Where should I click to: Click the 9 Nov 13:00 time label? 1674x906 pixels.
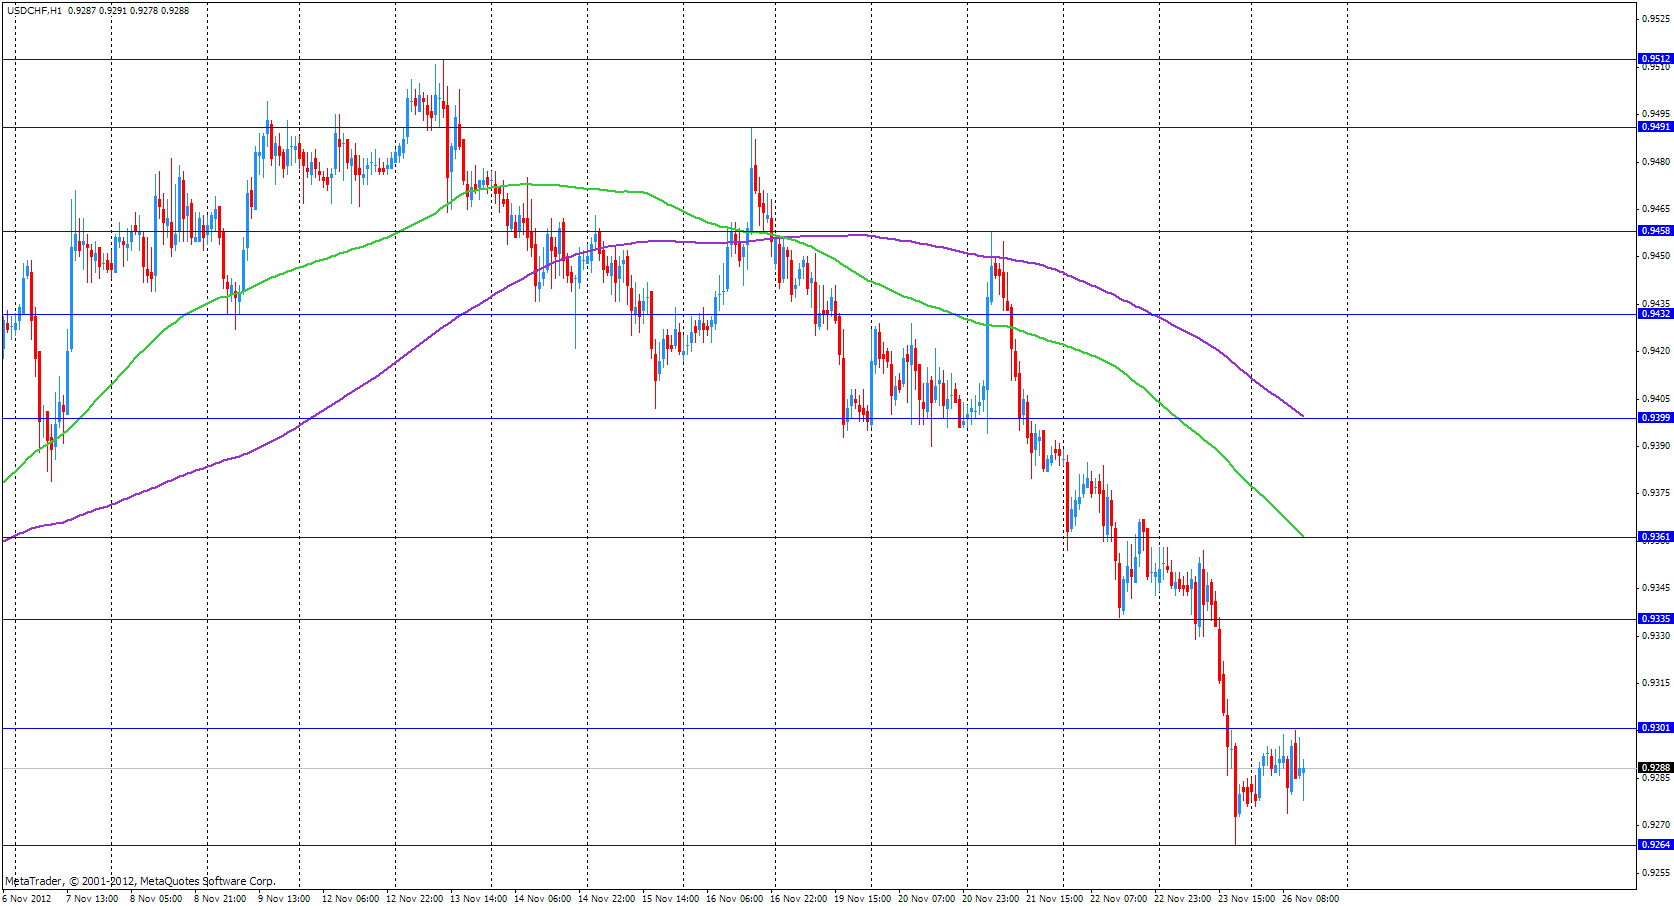click(284, 899)
